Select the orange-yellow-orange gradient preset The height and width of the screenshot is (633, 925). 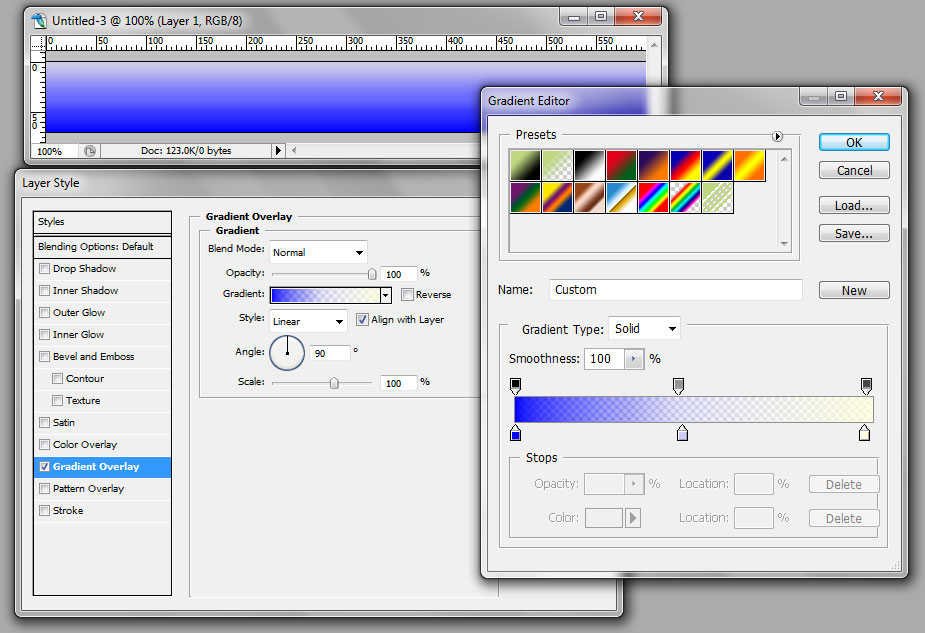(749, 165)
